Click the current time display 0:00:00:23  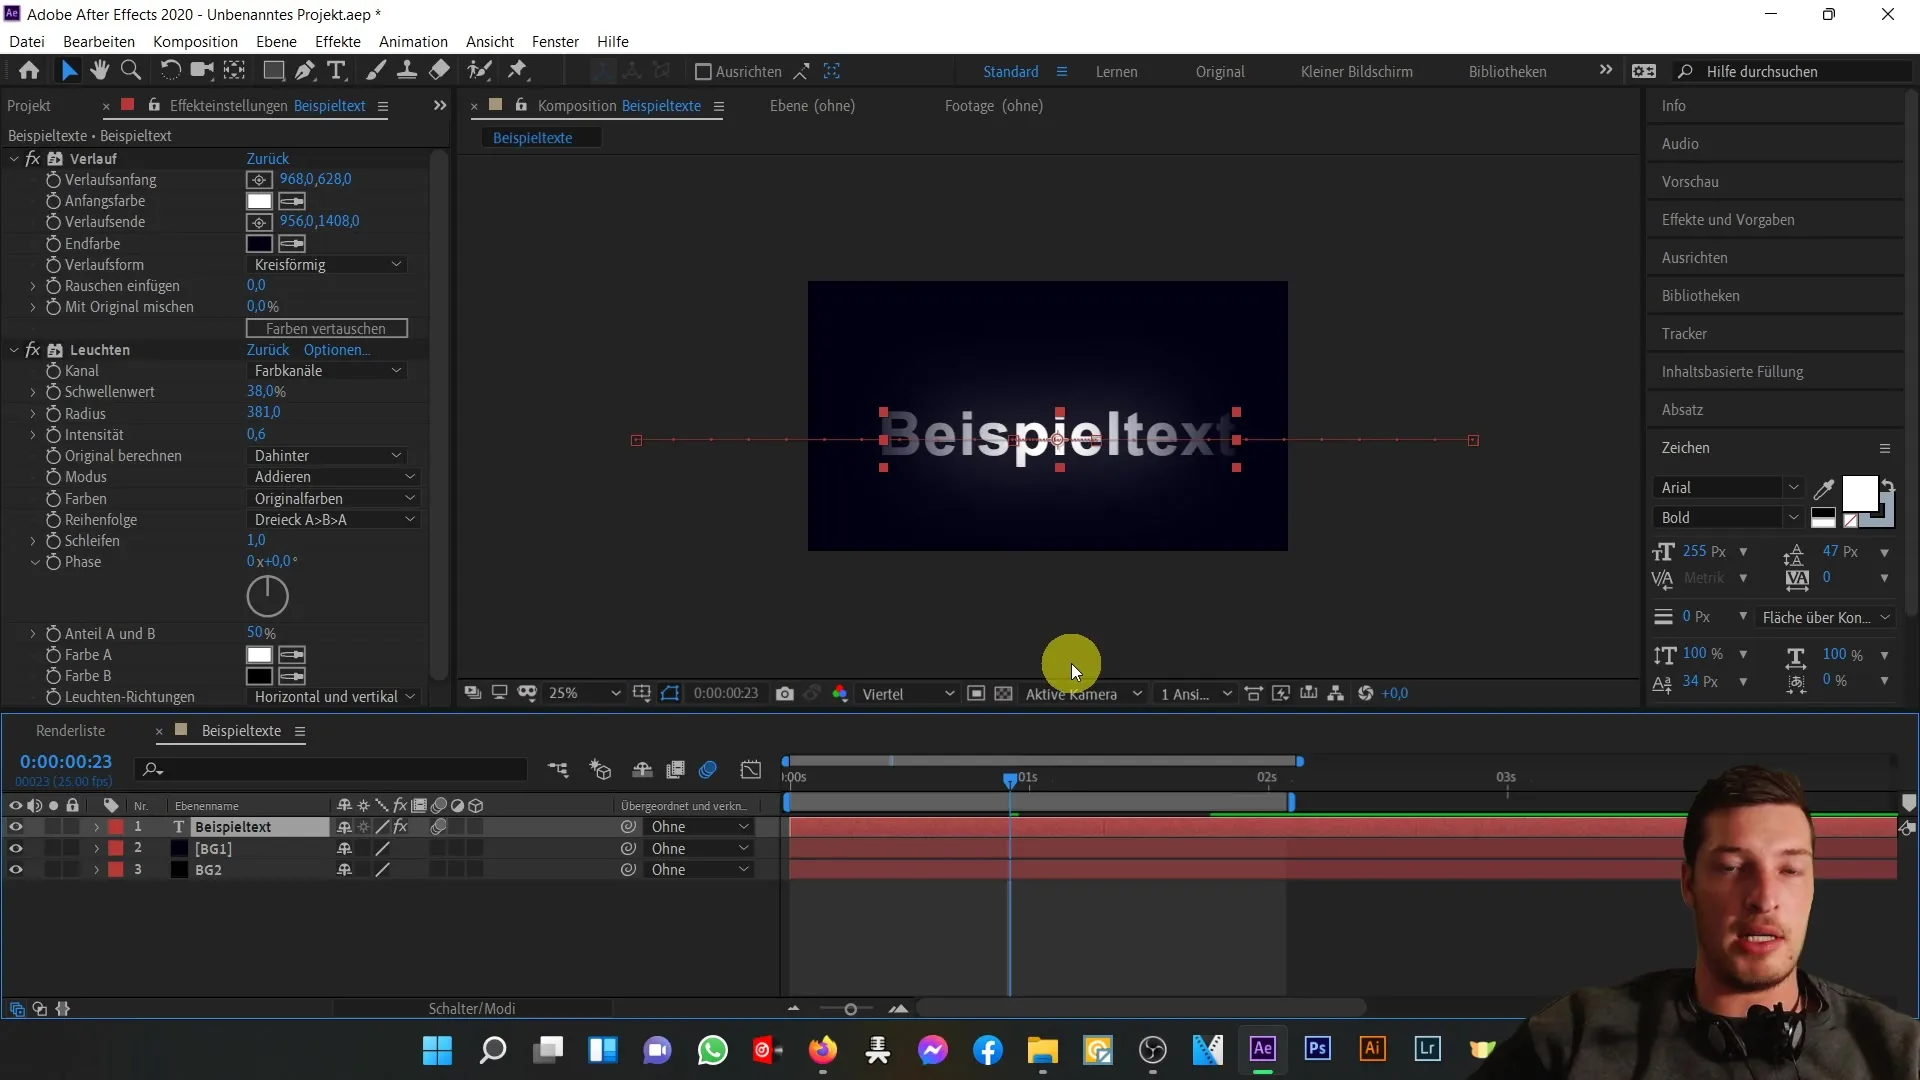coord(66,761)
